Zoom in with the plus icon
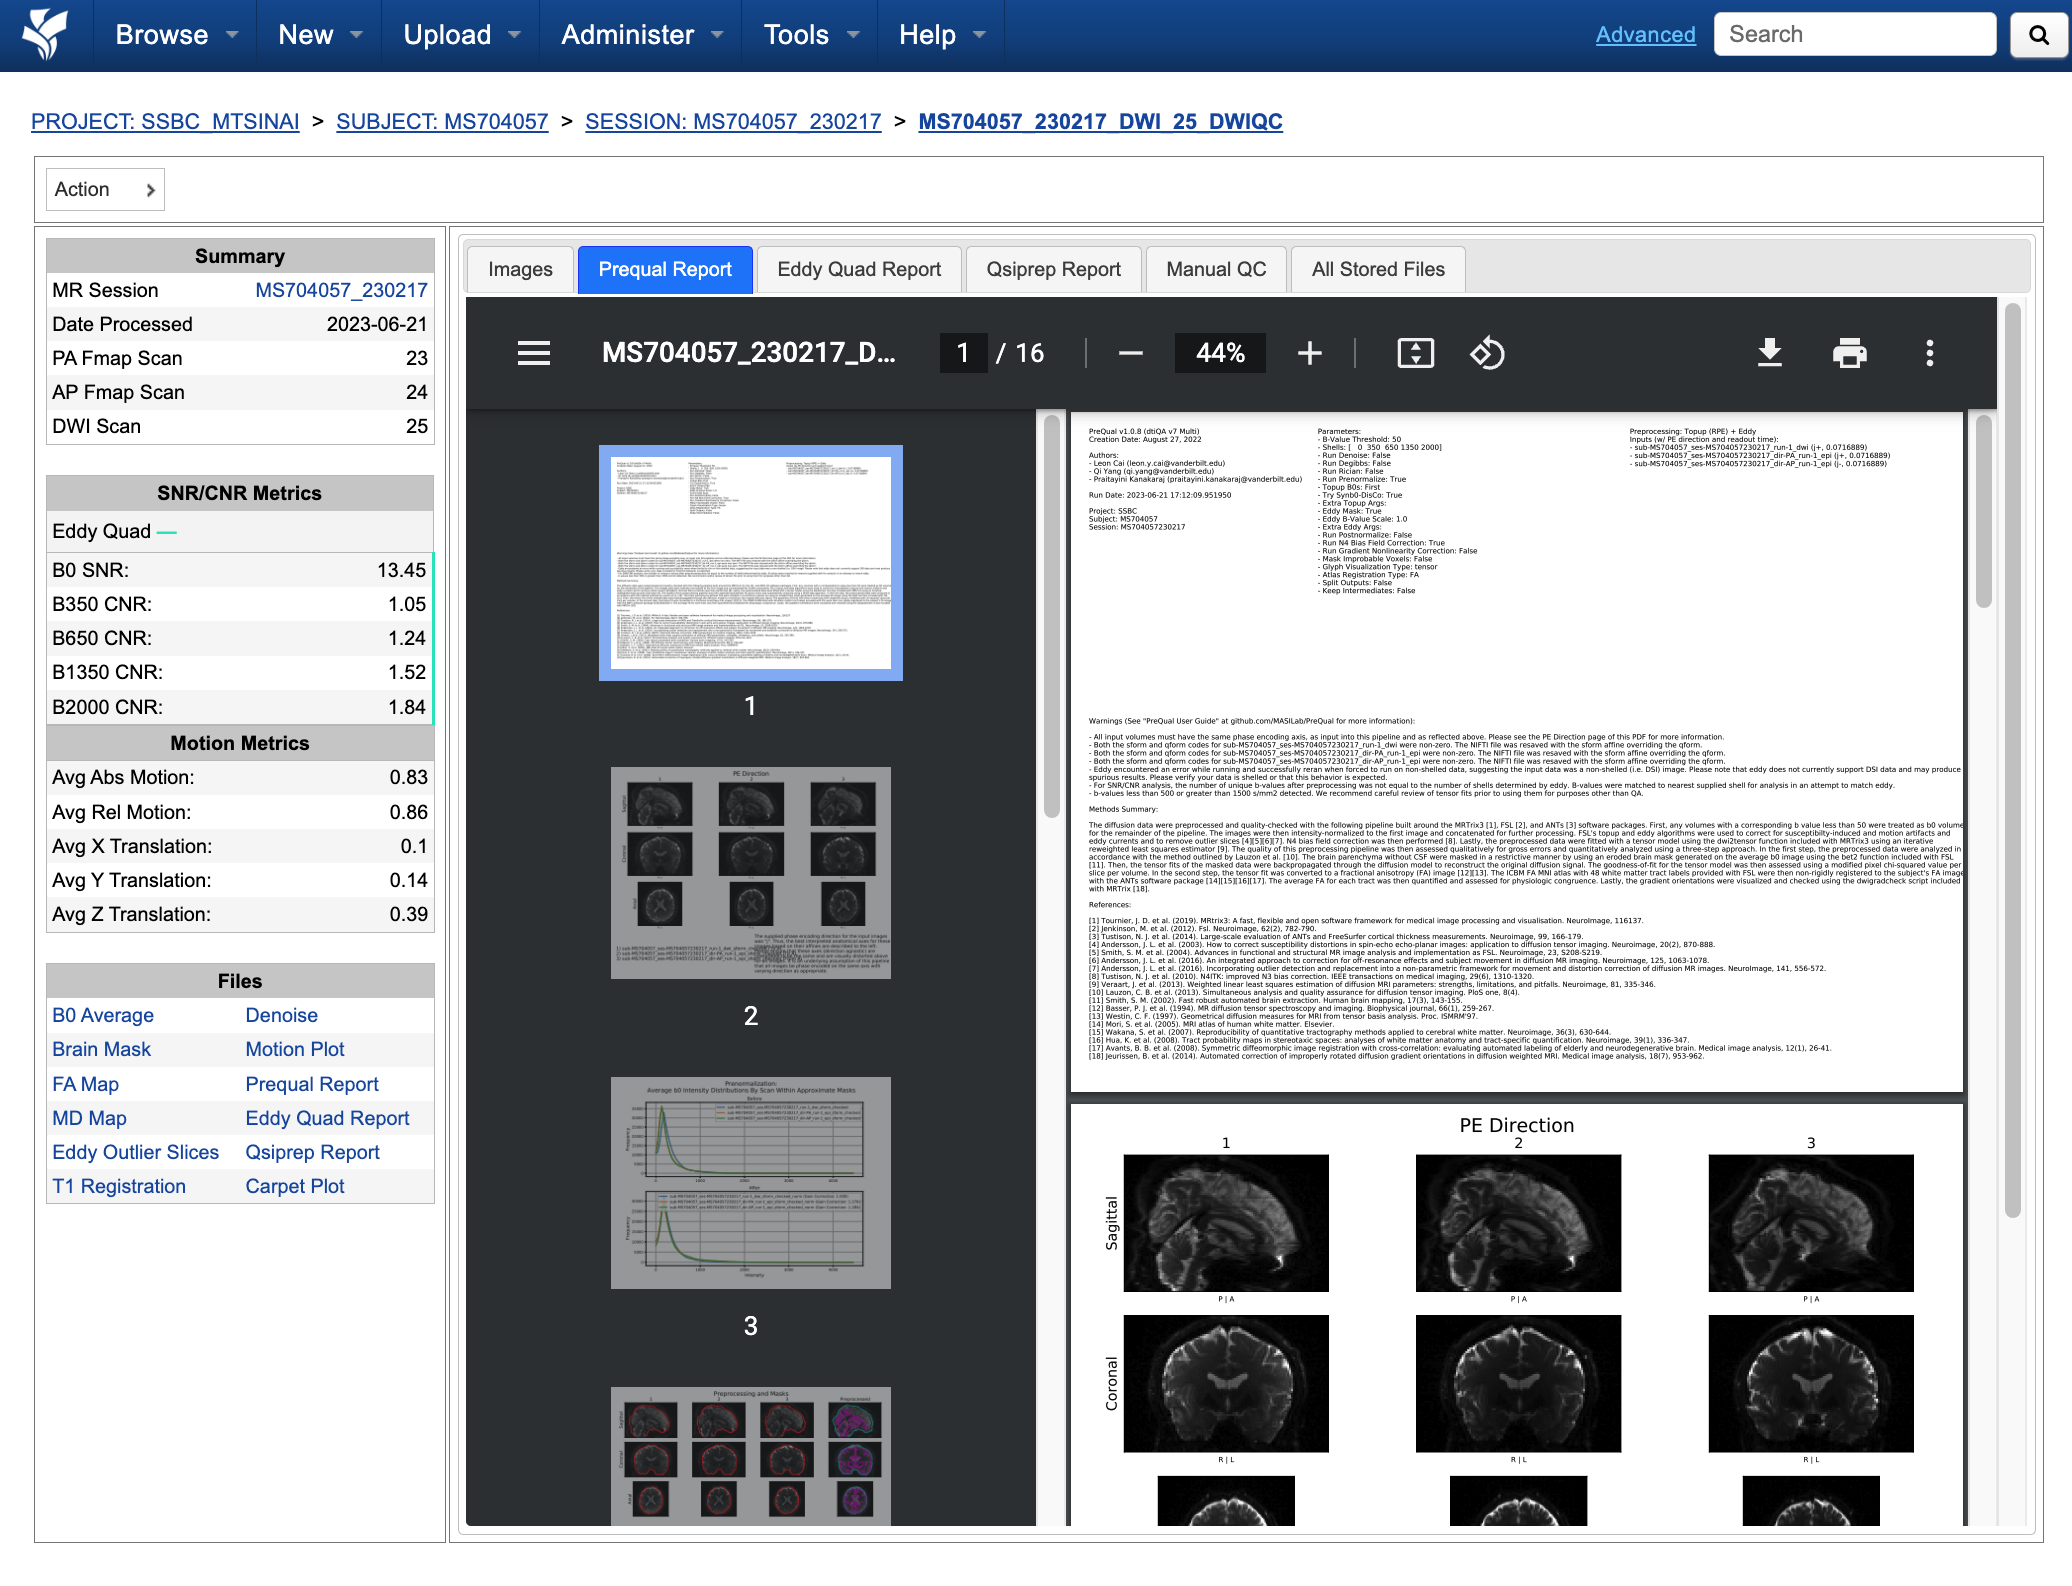The image size is (2072, 1586). [x=1309, y=353]
